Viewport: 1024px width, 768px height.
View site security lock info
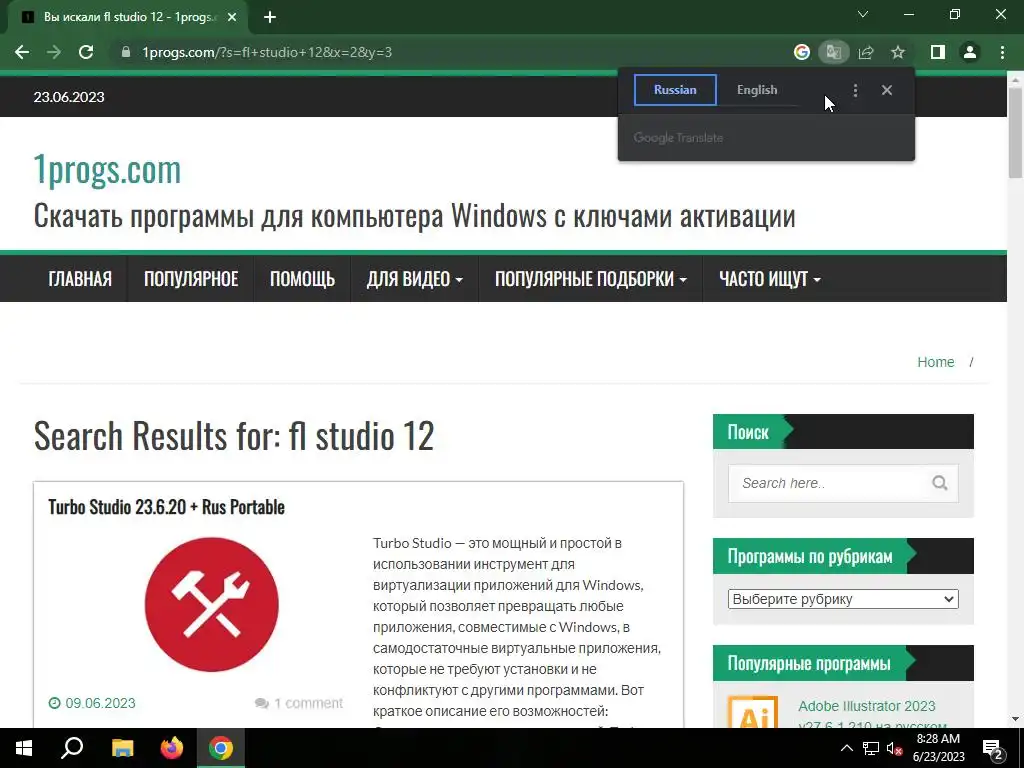[x=126, y=52]
